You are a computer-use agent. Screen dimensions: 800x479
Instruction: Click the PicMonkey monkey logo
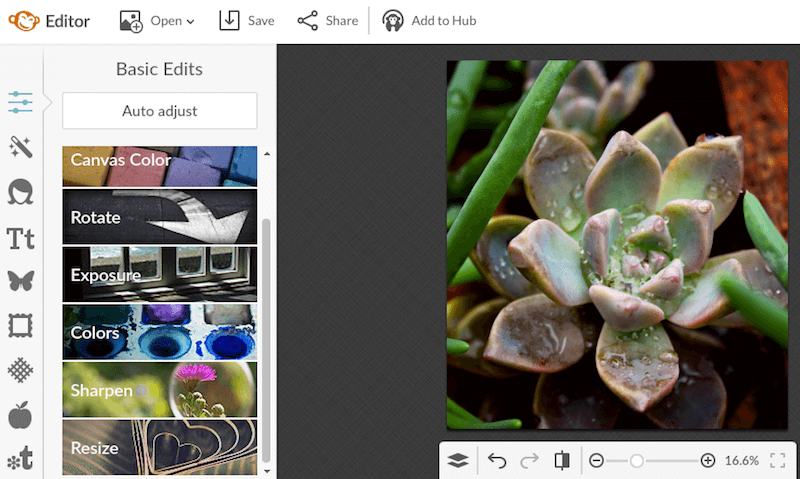(x=23, y=21)
